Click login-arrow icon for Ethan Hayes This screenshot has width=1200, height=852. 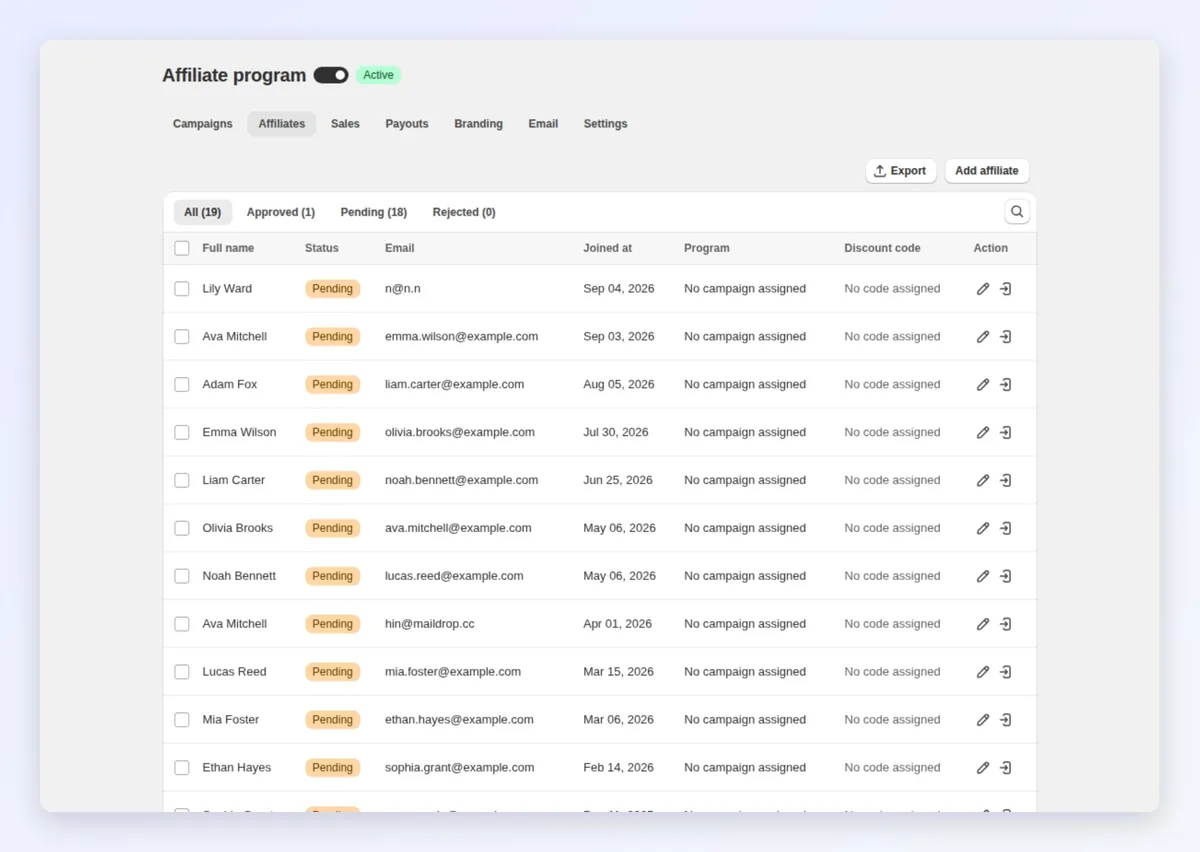[x=1006, y=768]
